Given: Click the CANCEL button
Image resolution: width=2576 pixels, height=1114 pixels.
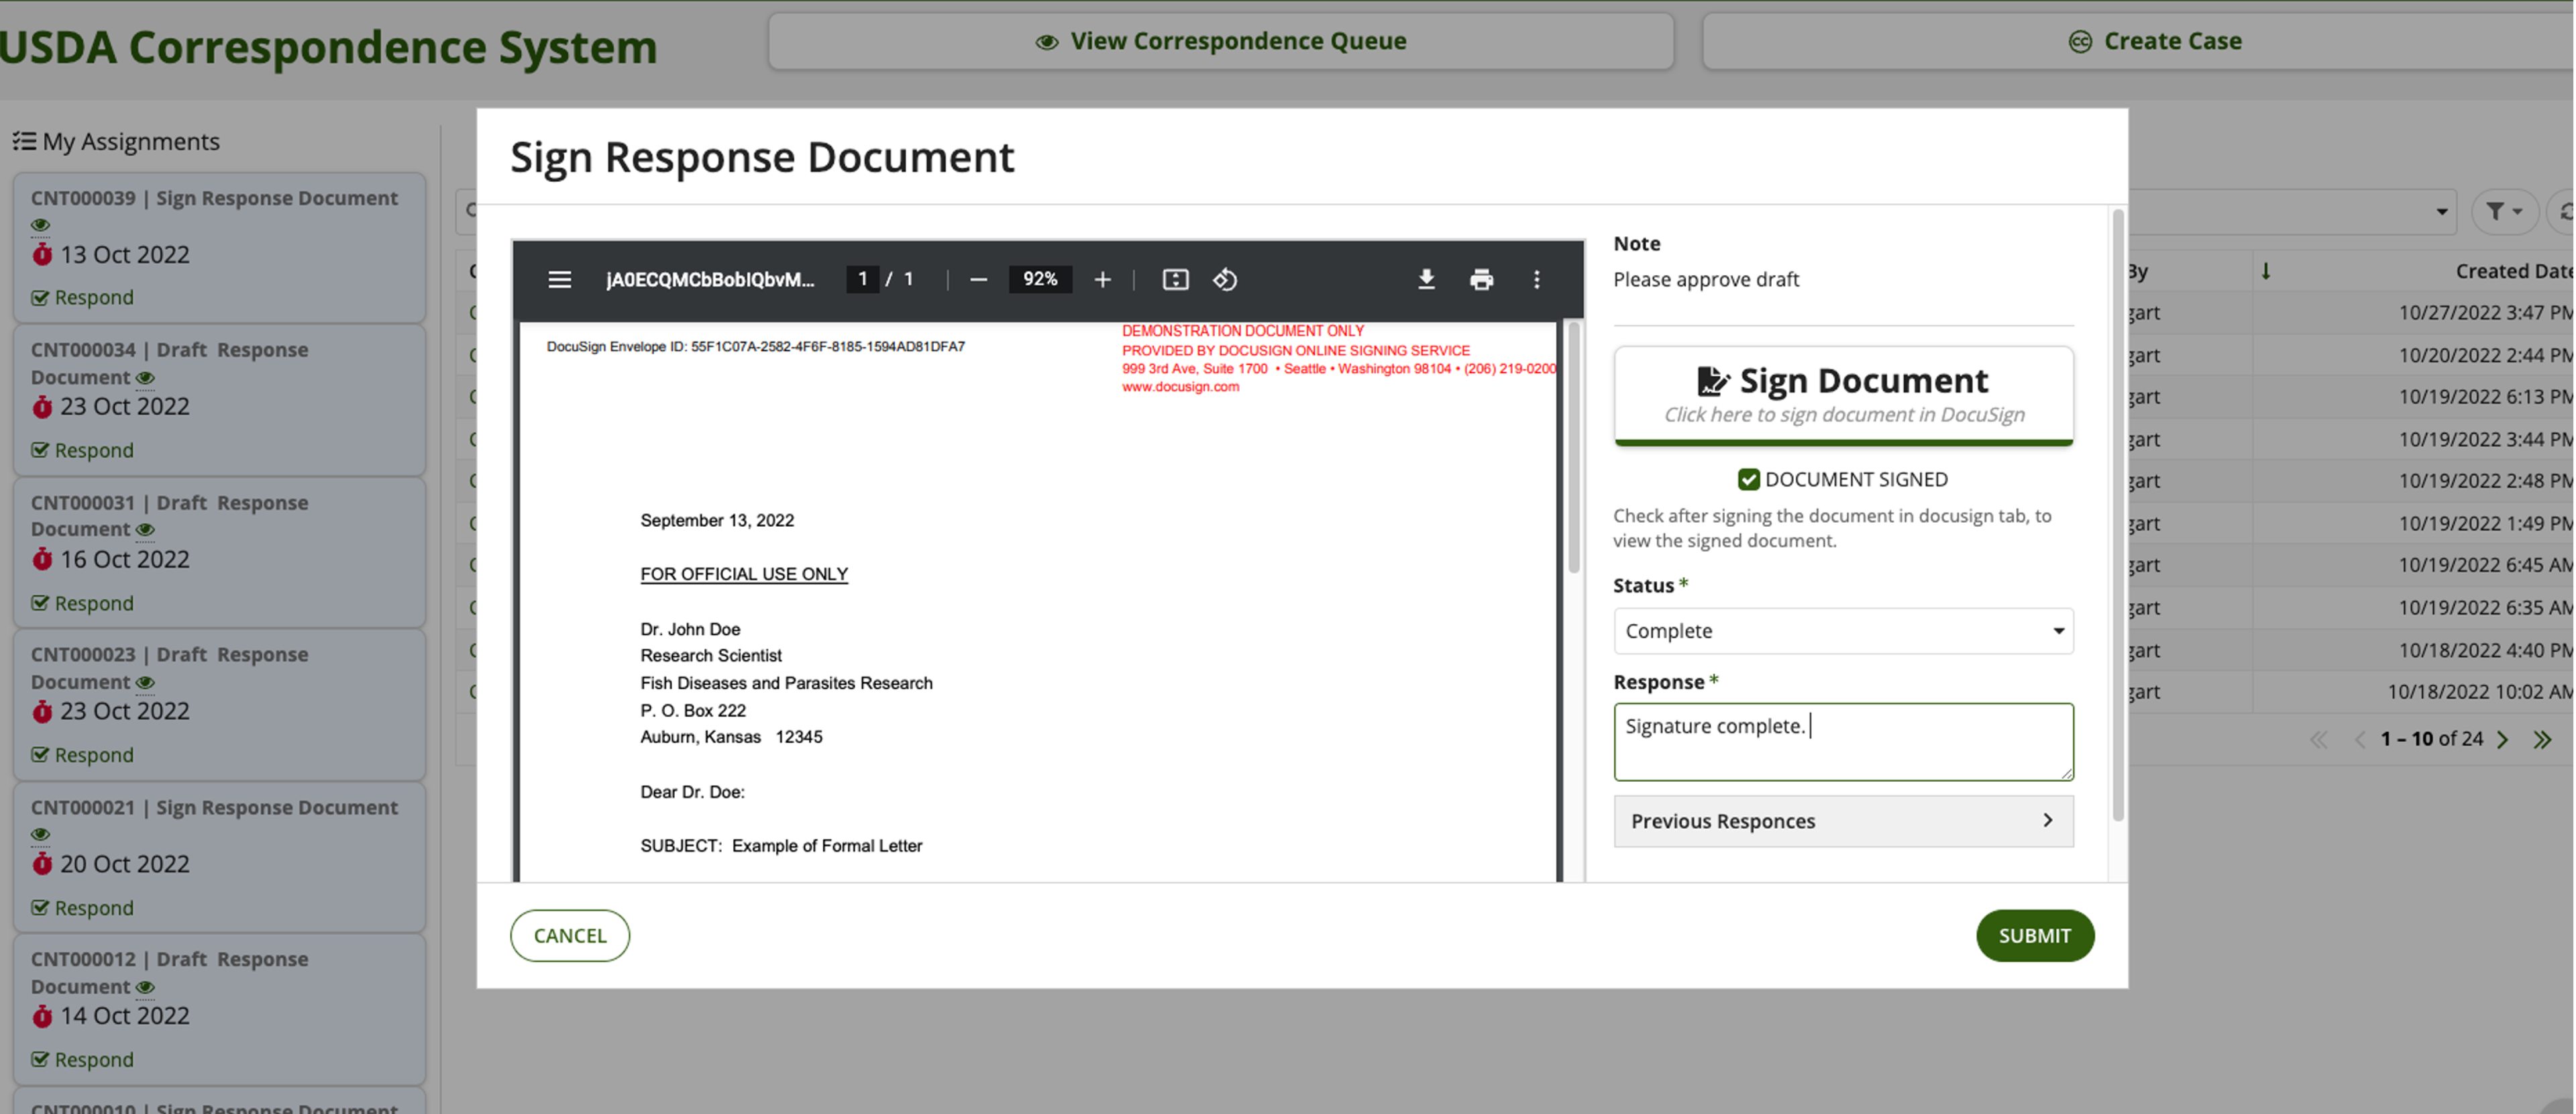Looking at the screenshot, I should 570,935.
